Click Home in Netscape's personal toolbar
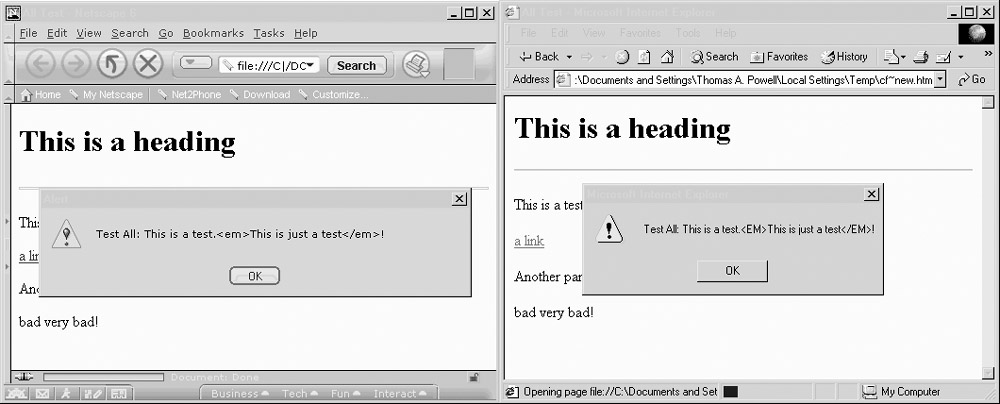The height and width of the screenshot is (404, 1000). (x=41, y=95)
